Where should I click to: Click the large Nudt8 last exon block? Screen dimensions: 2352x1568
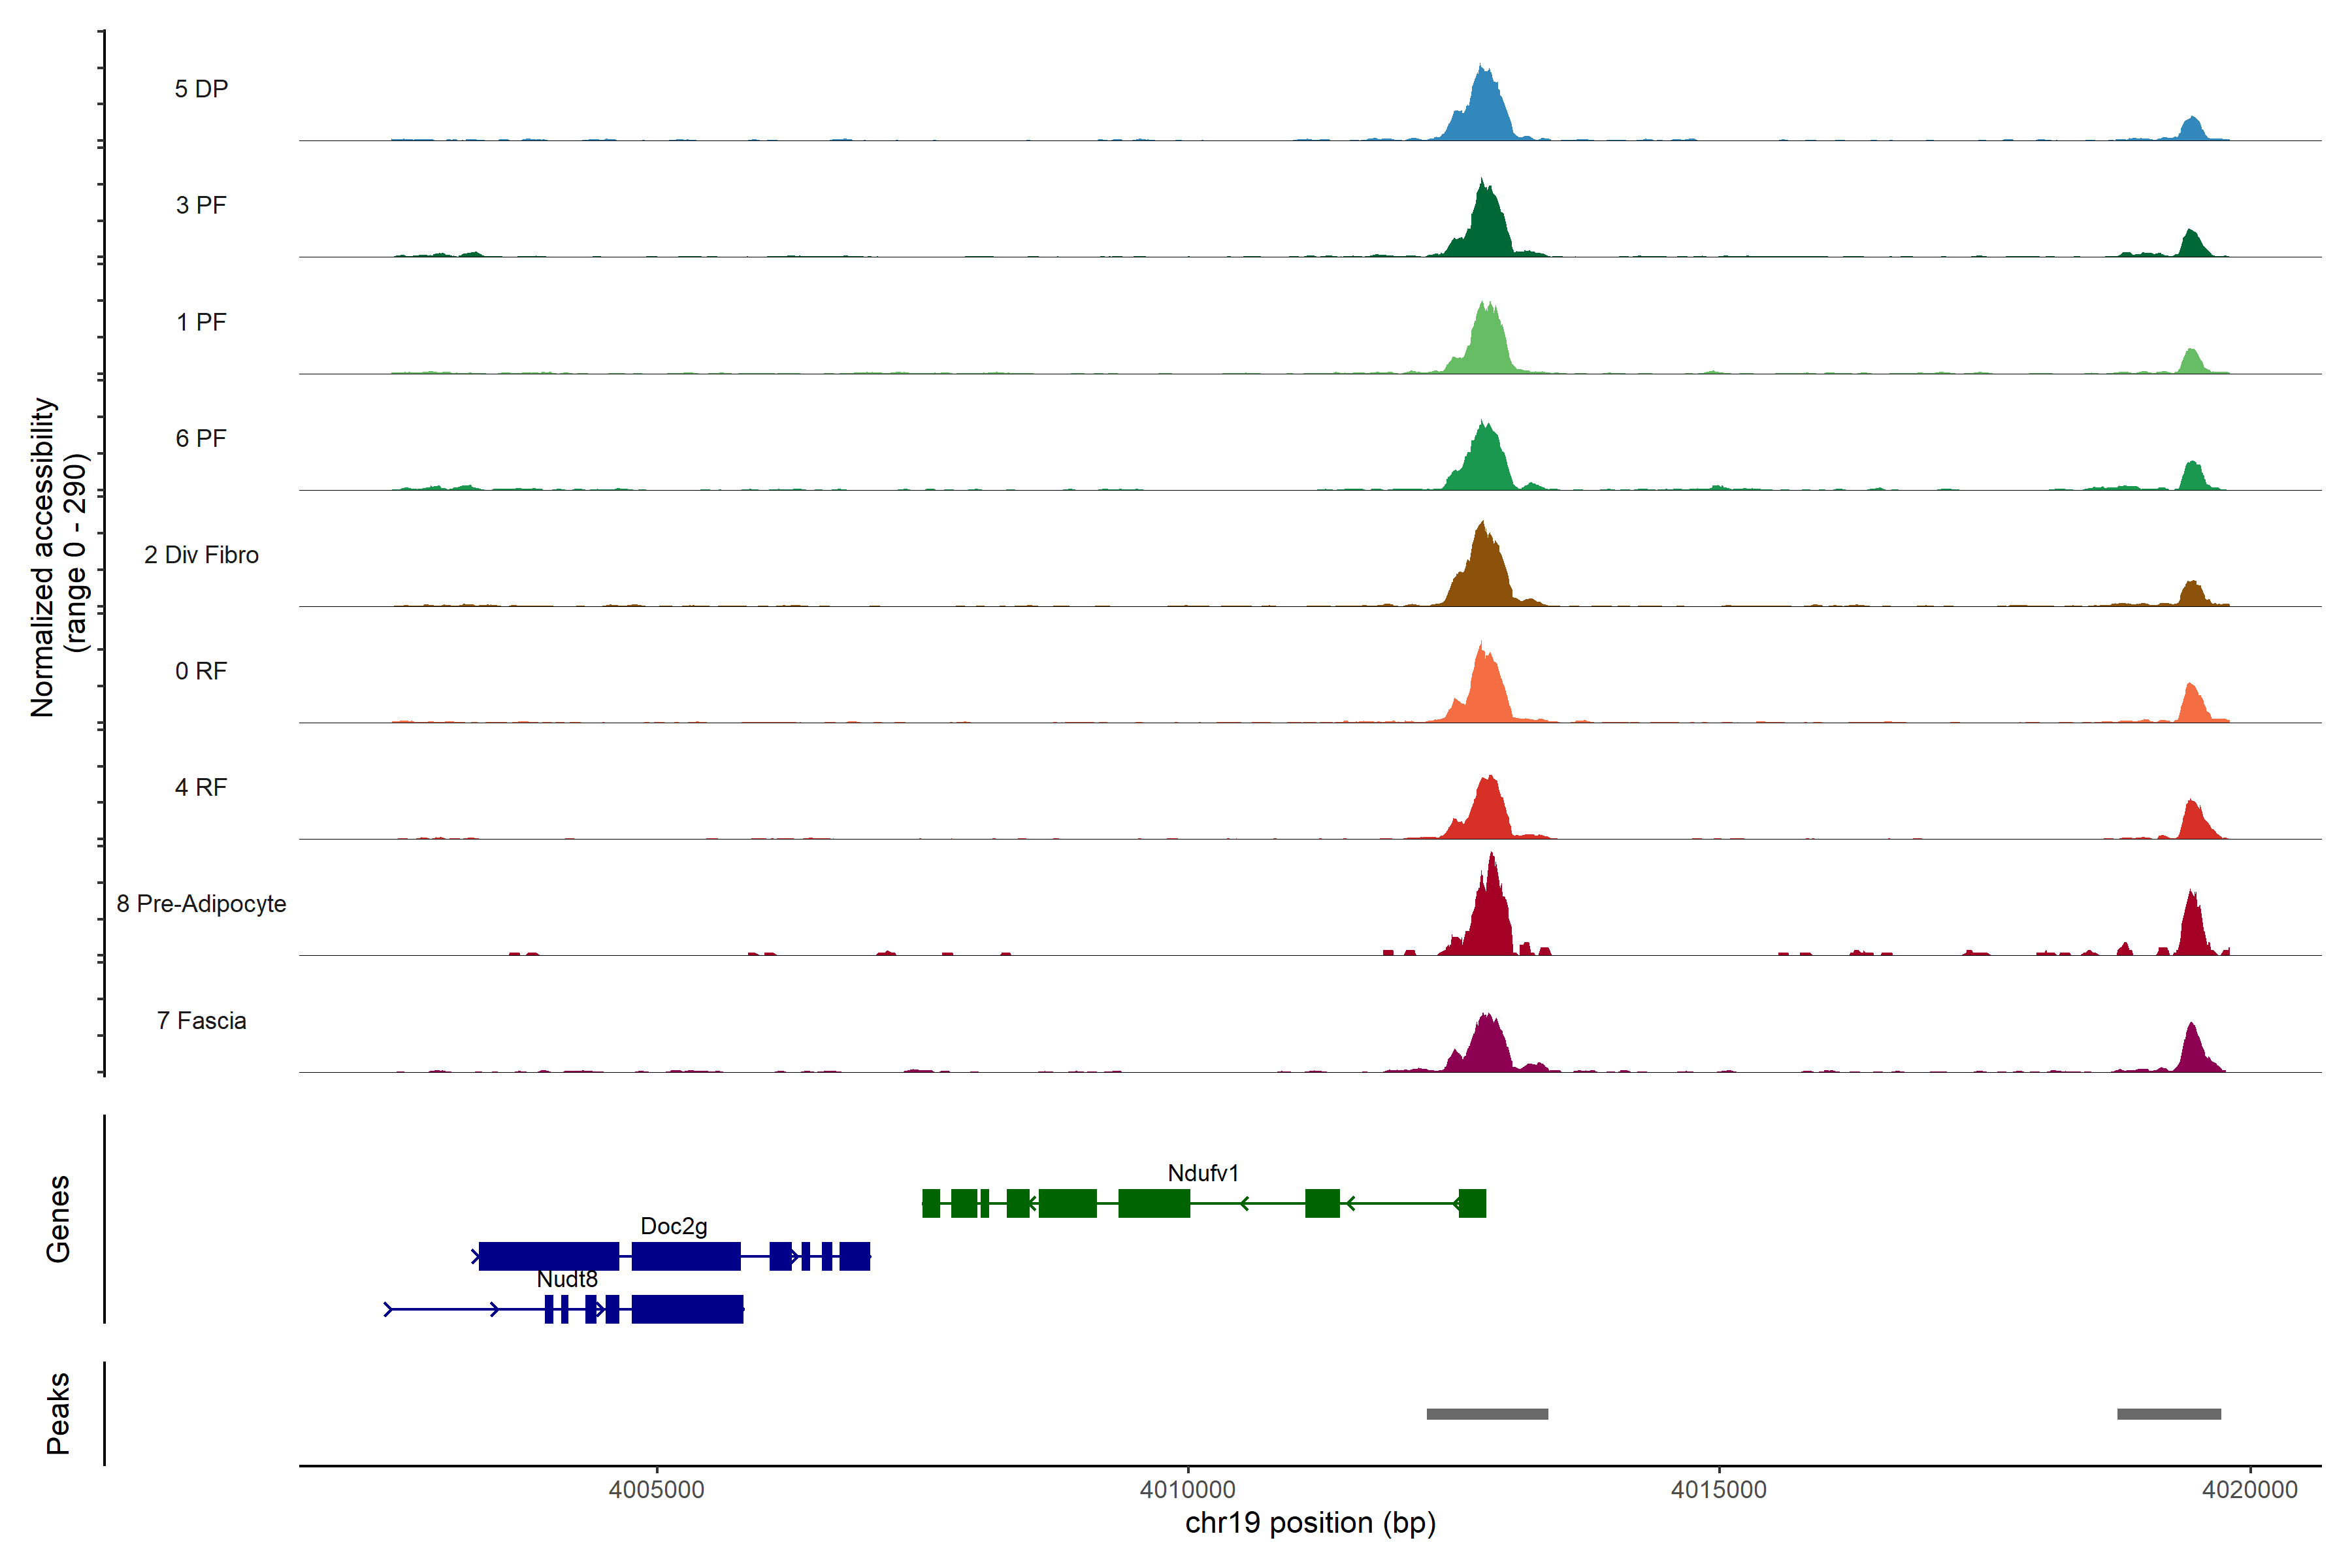(x=687, y=1309)
